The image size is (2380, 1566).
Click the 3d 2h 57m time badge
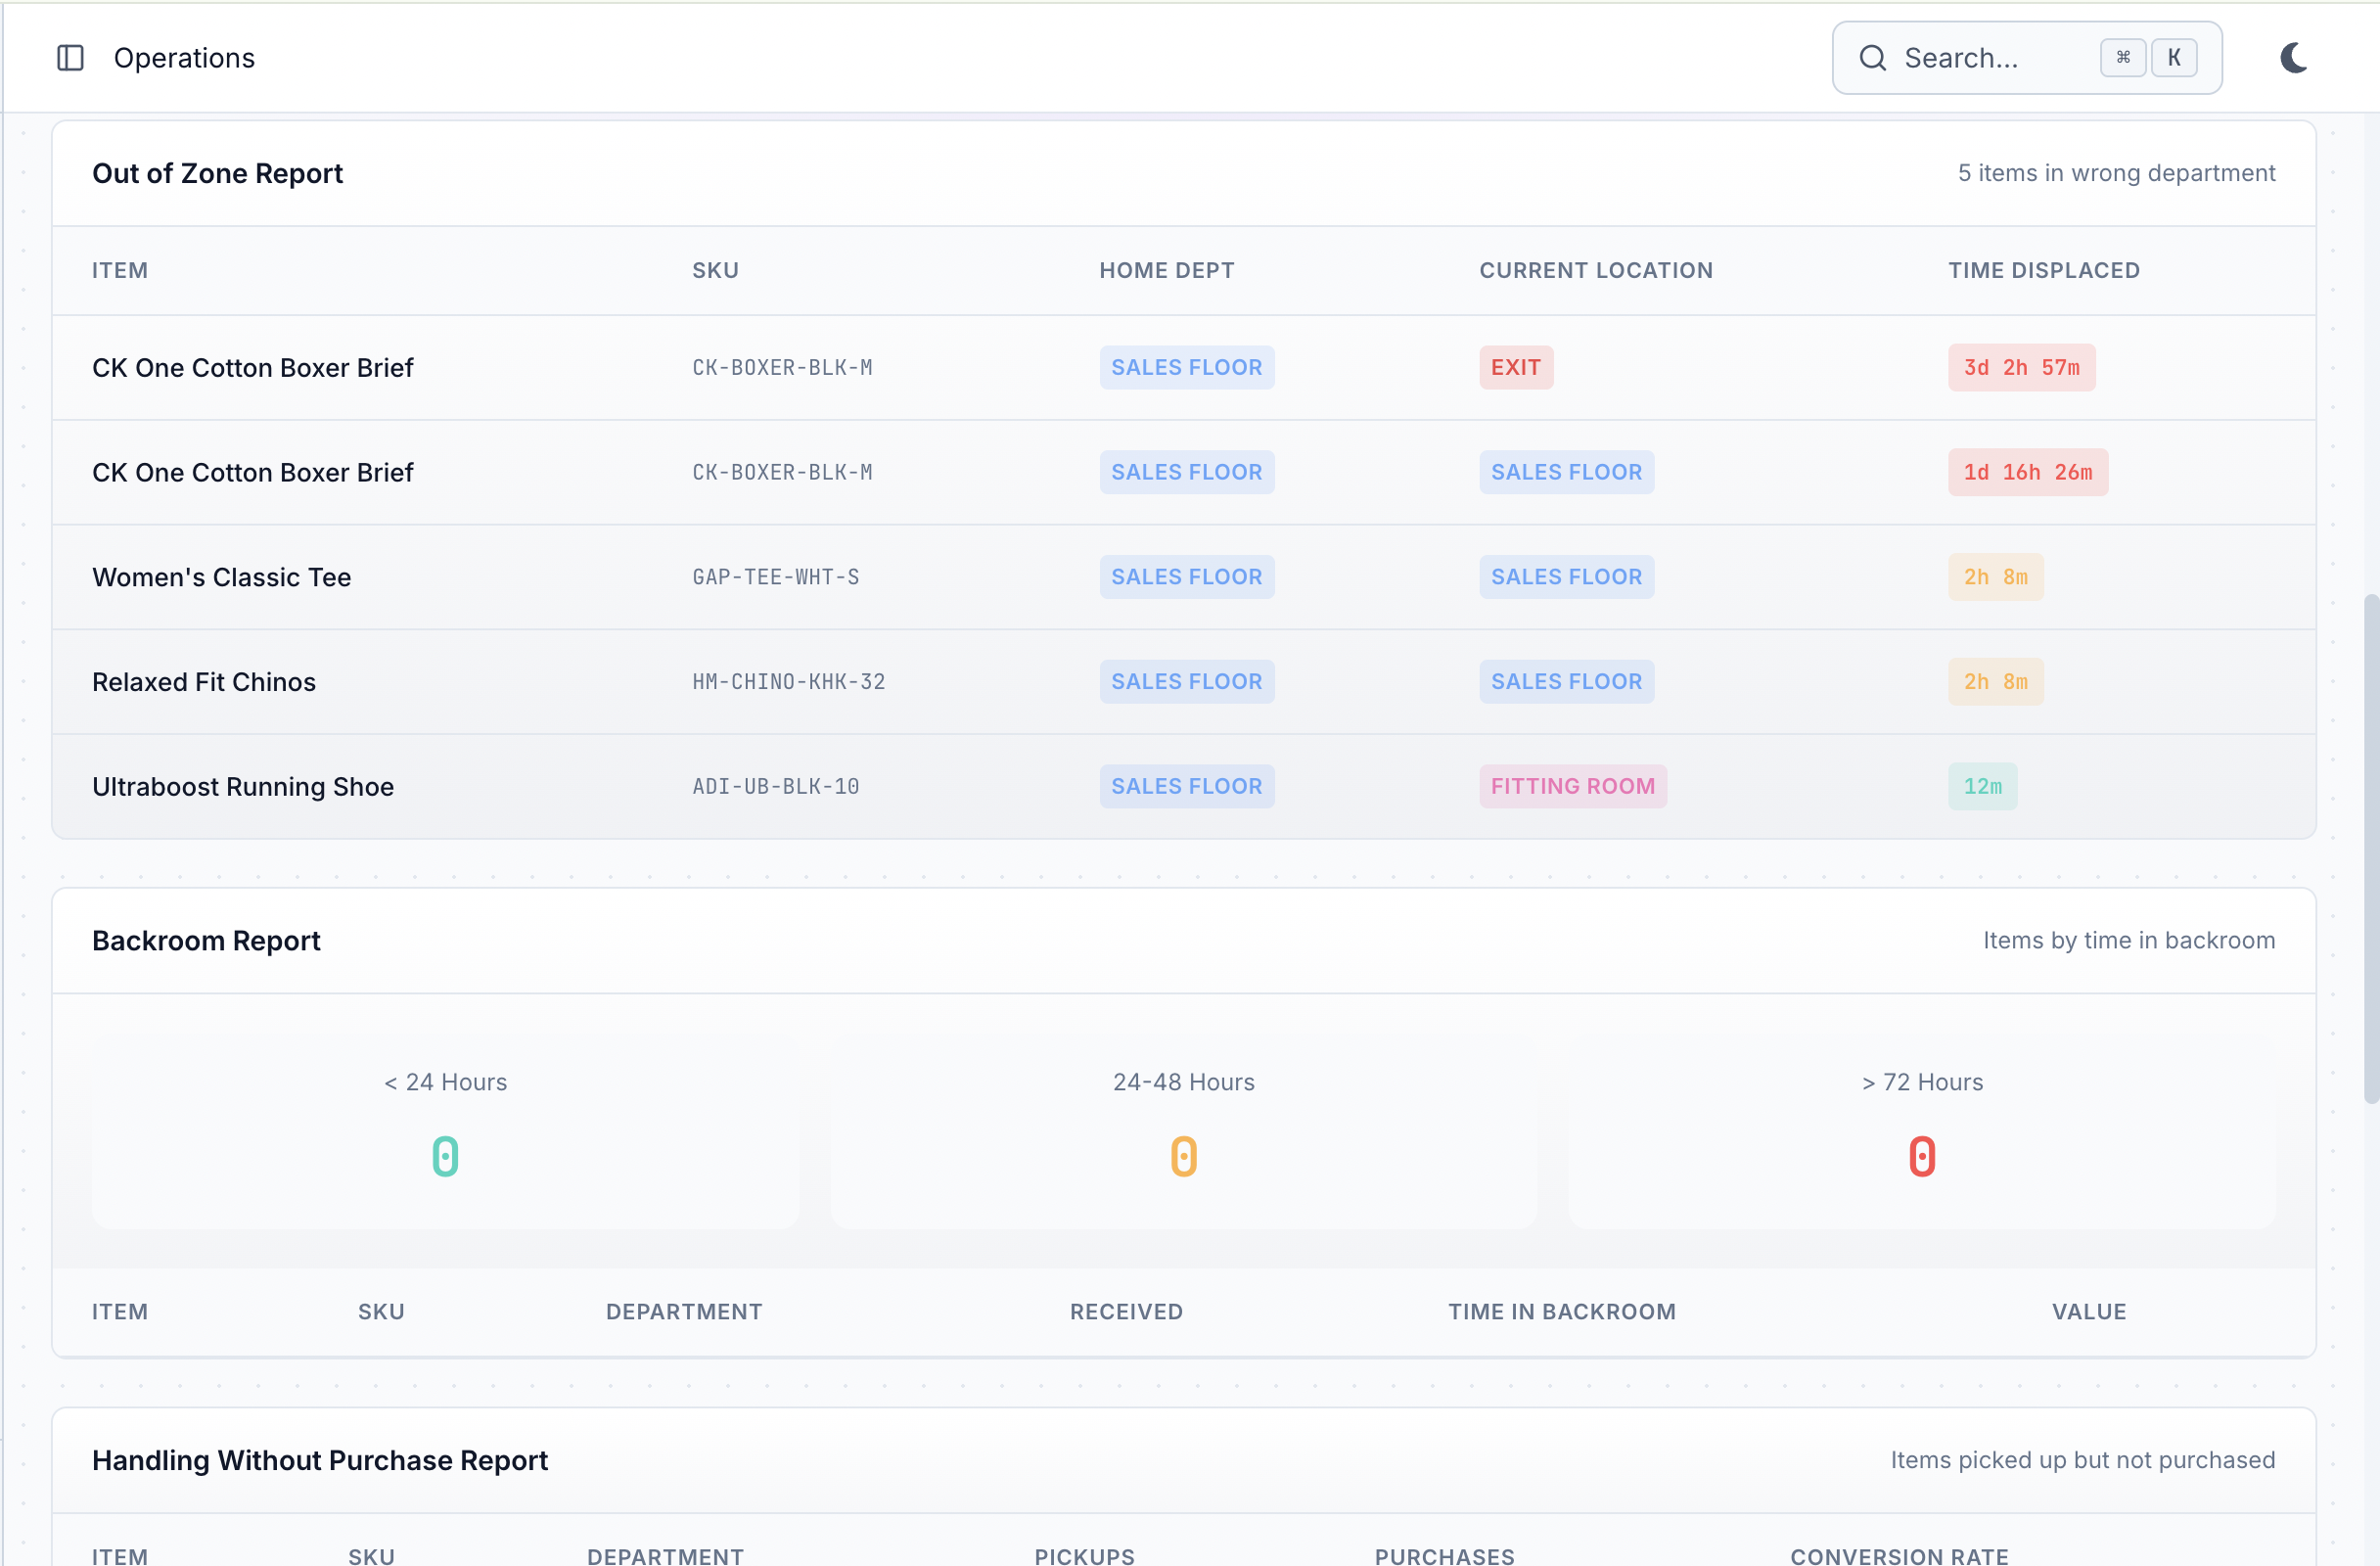pos(2019,367)
